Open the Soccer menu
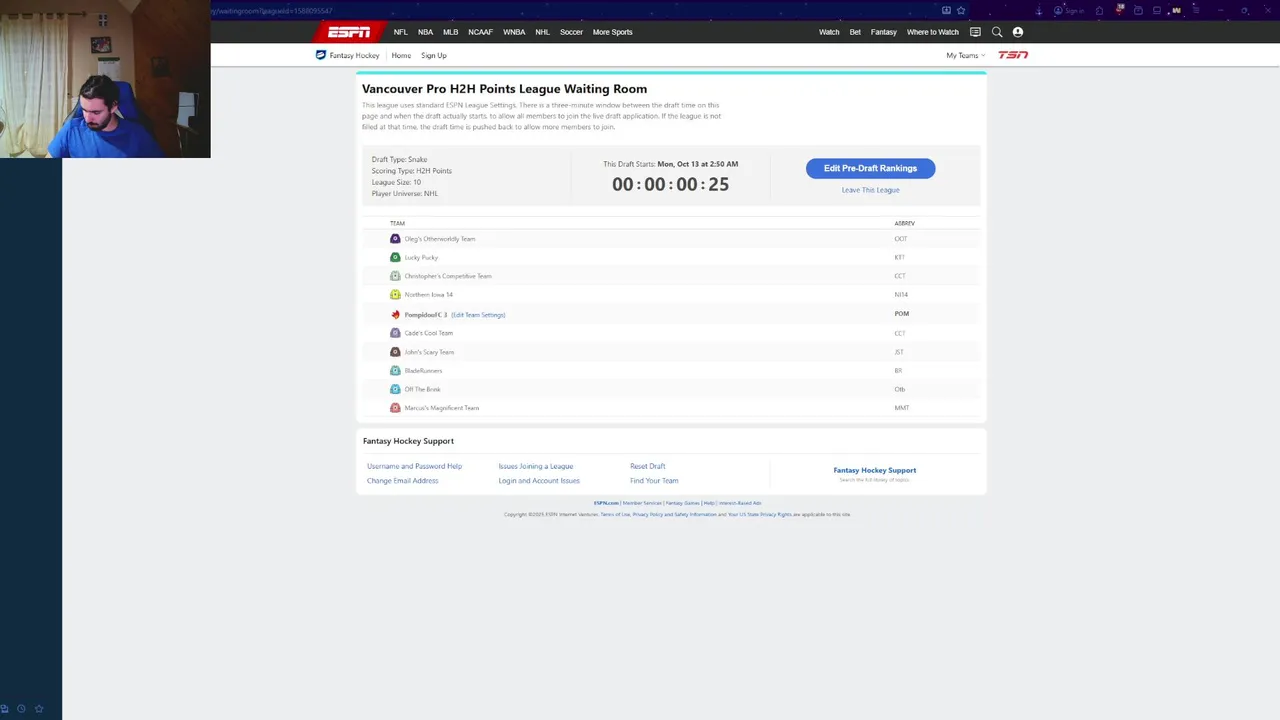Viewport: 1280px width, 720px height. [571, 32]
